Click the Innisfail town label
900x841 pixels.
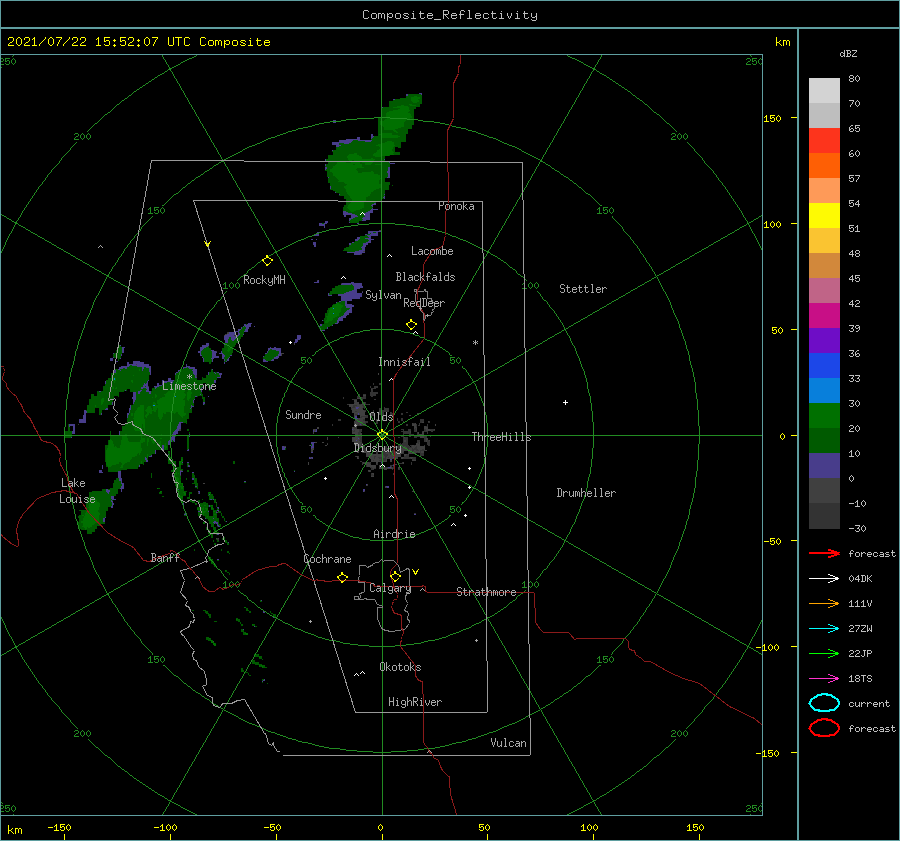pyautogui.click(x=404, y=362)
